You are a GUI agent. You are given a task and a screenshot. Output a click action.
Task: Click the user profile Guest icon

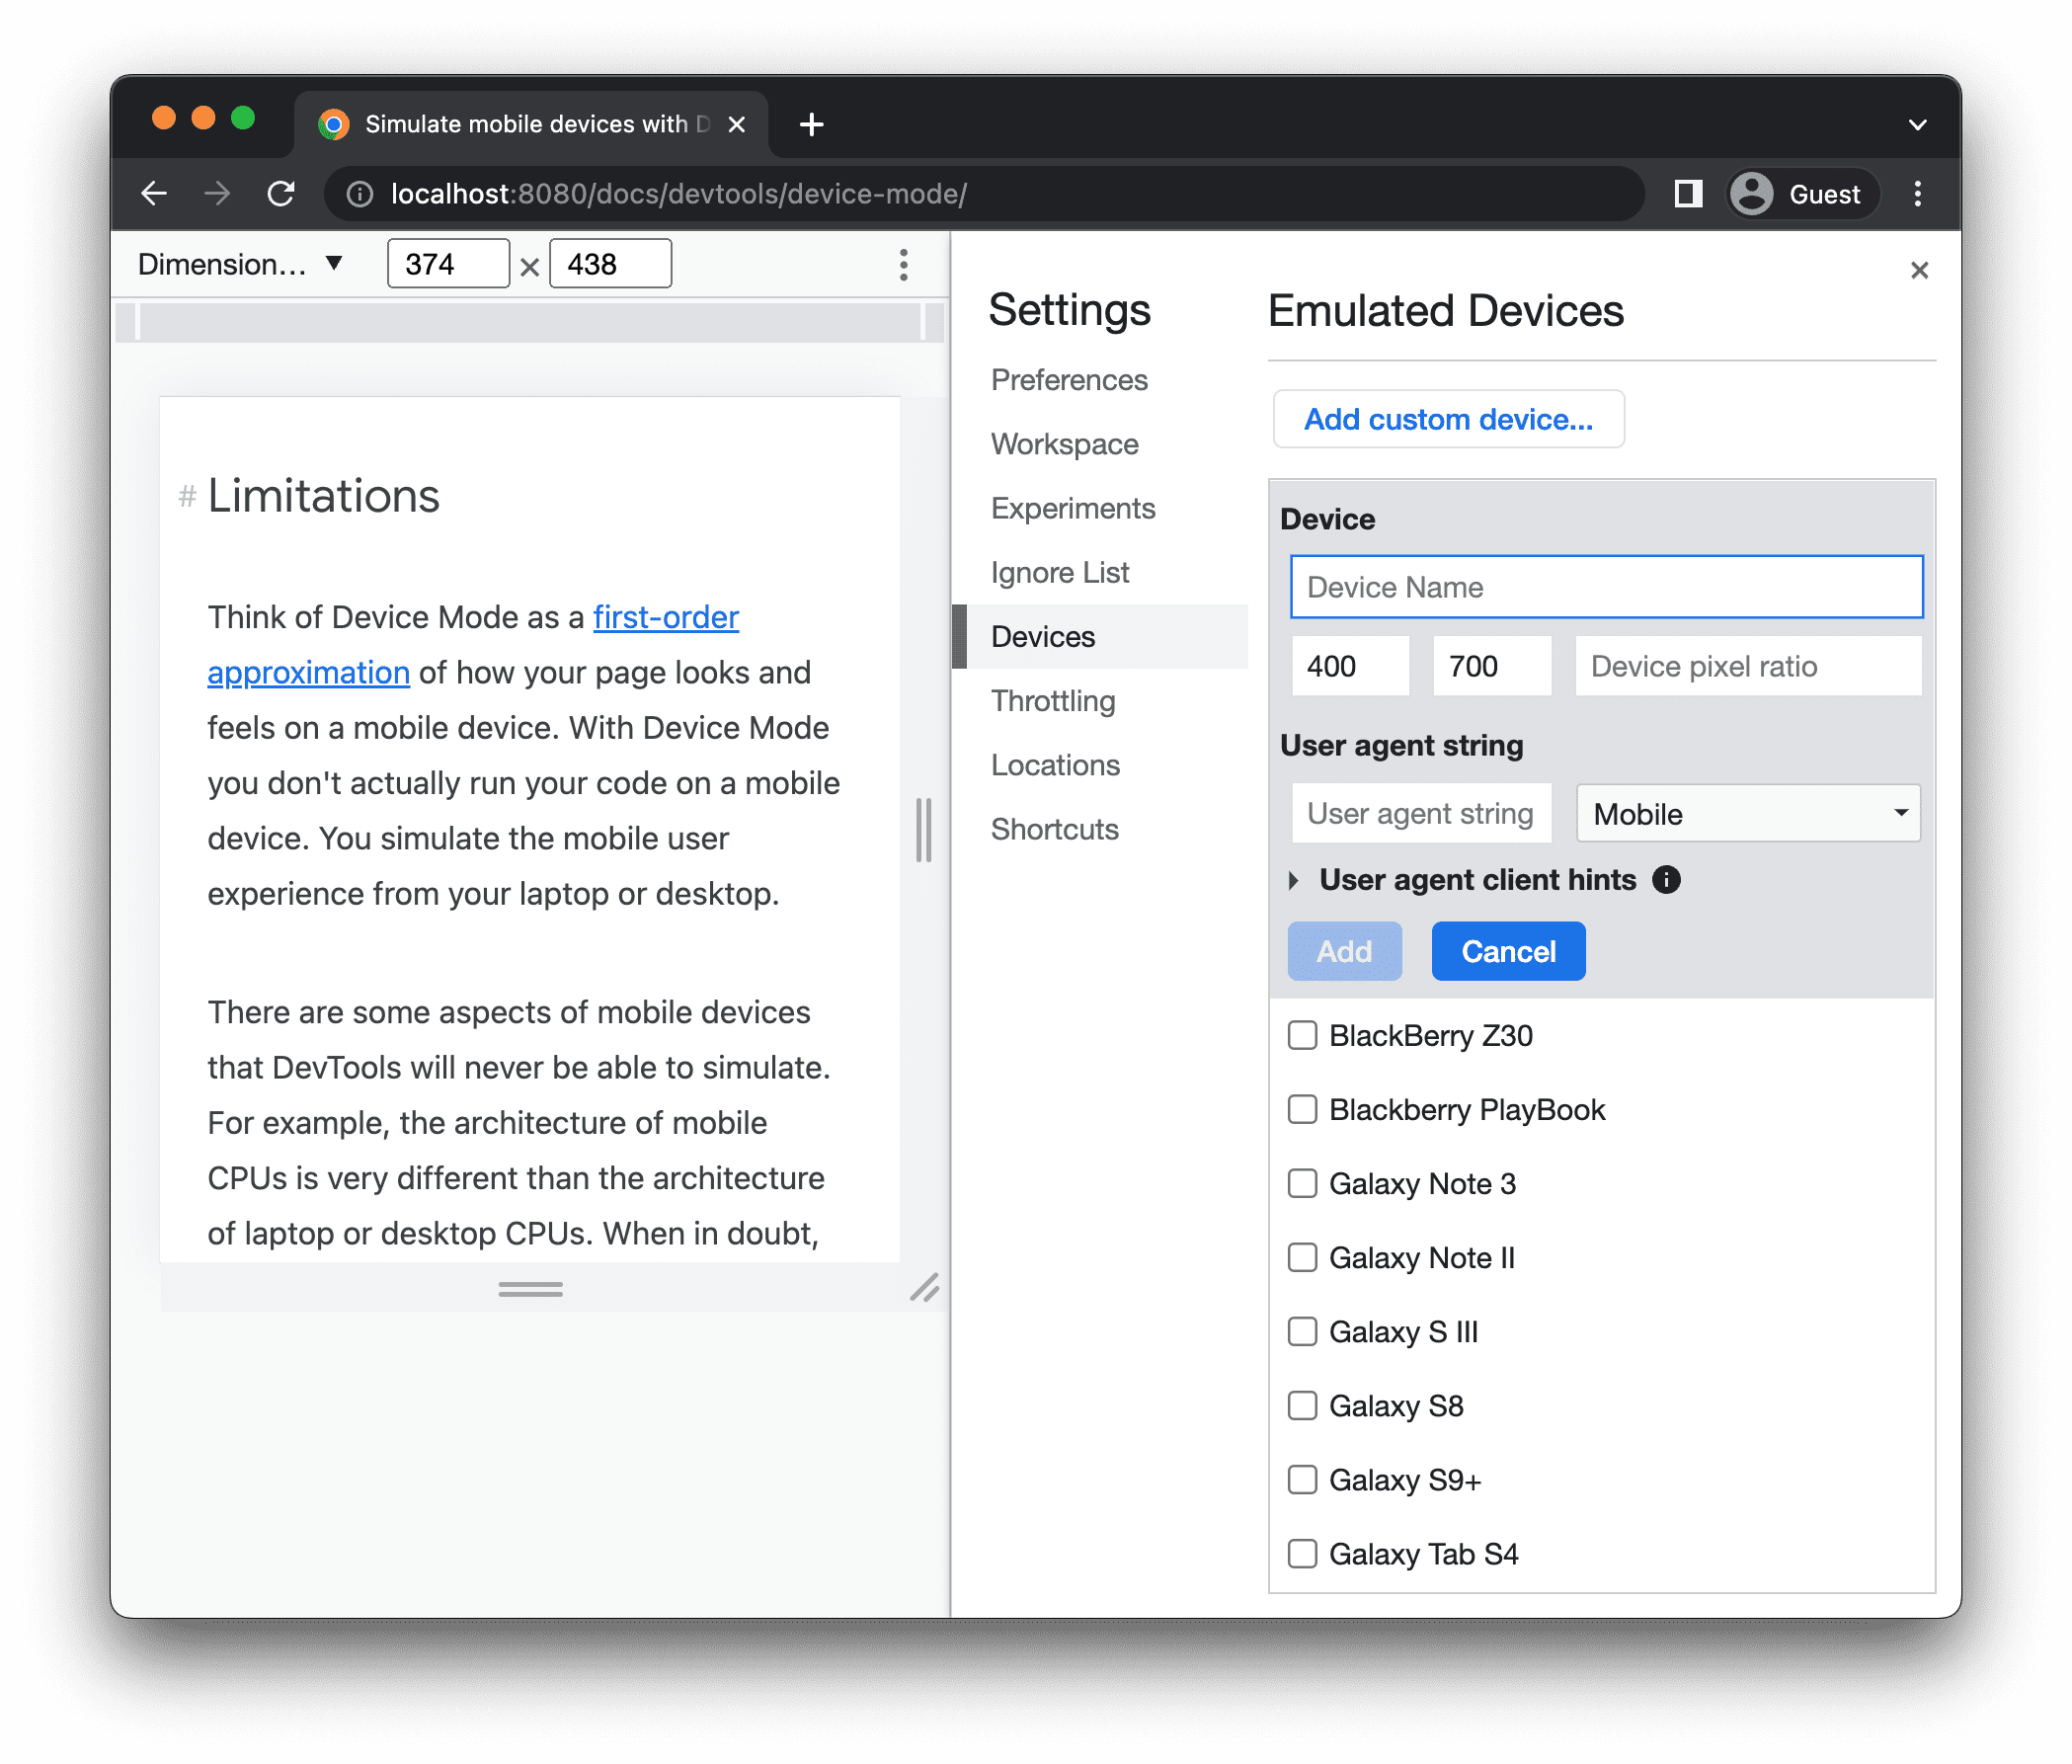click(1752, 191)
